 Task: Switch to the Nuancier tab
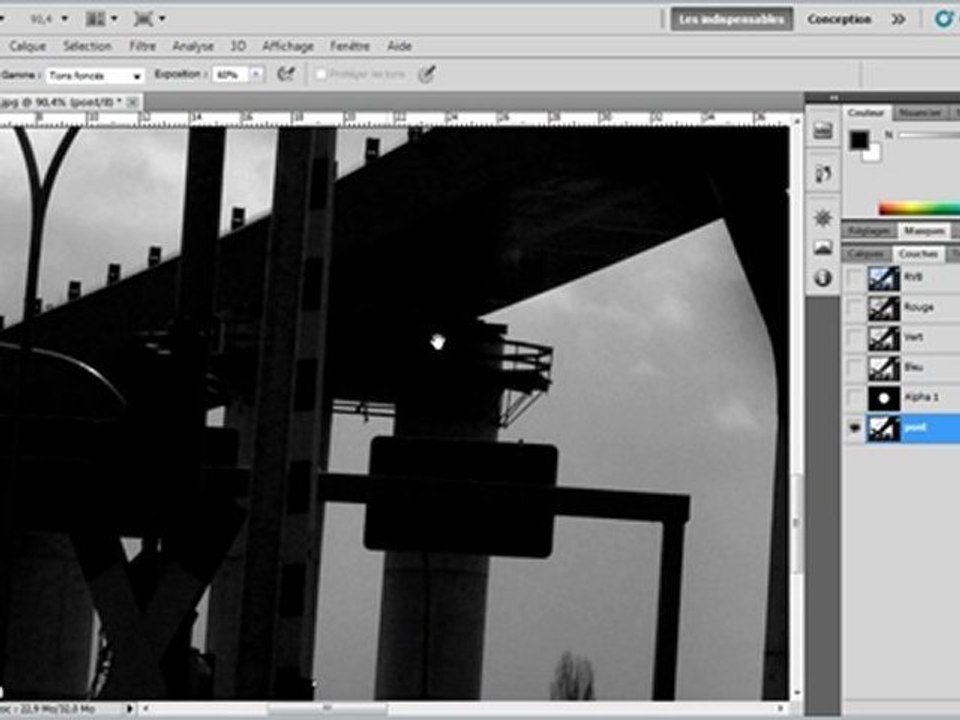(920, 113)
